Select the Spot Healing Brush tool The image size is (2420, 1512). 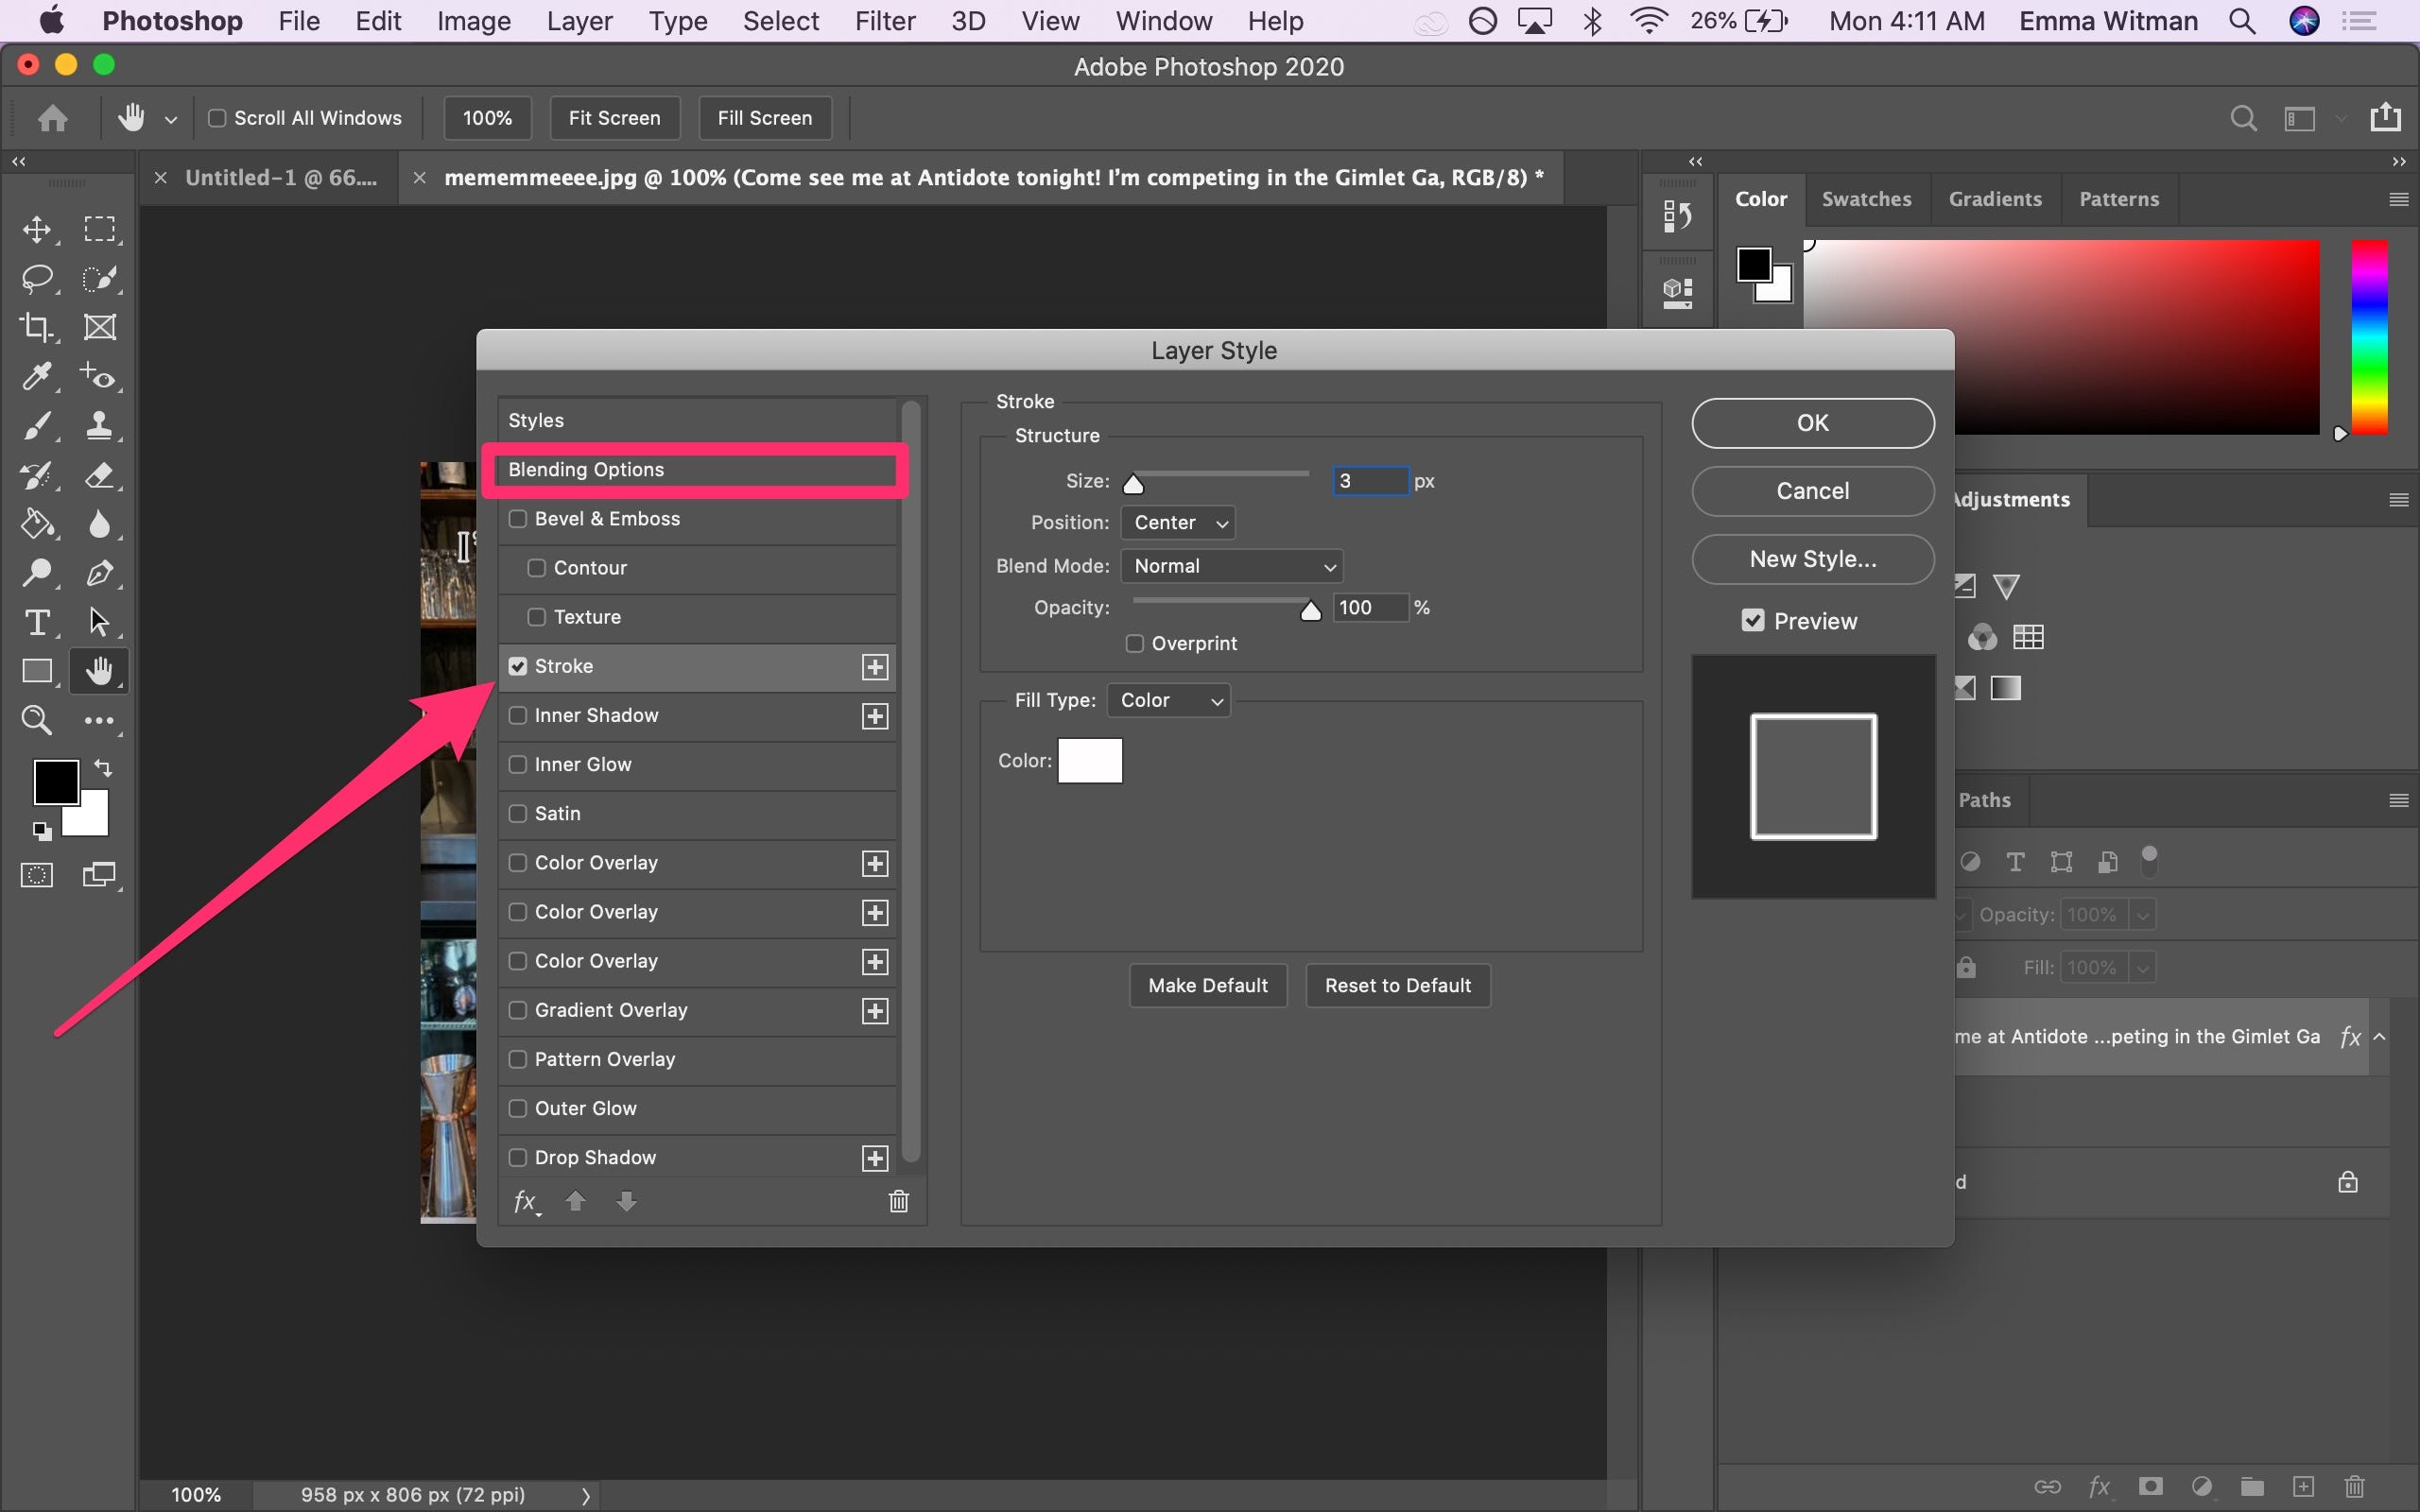click(99, 377)
